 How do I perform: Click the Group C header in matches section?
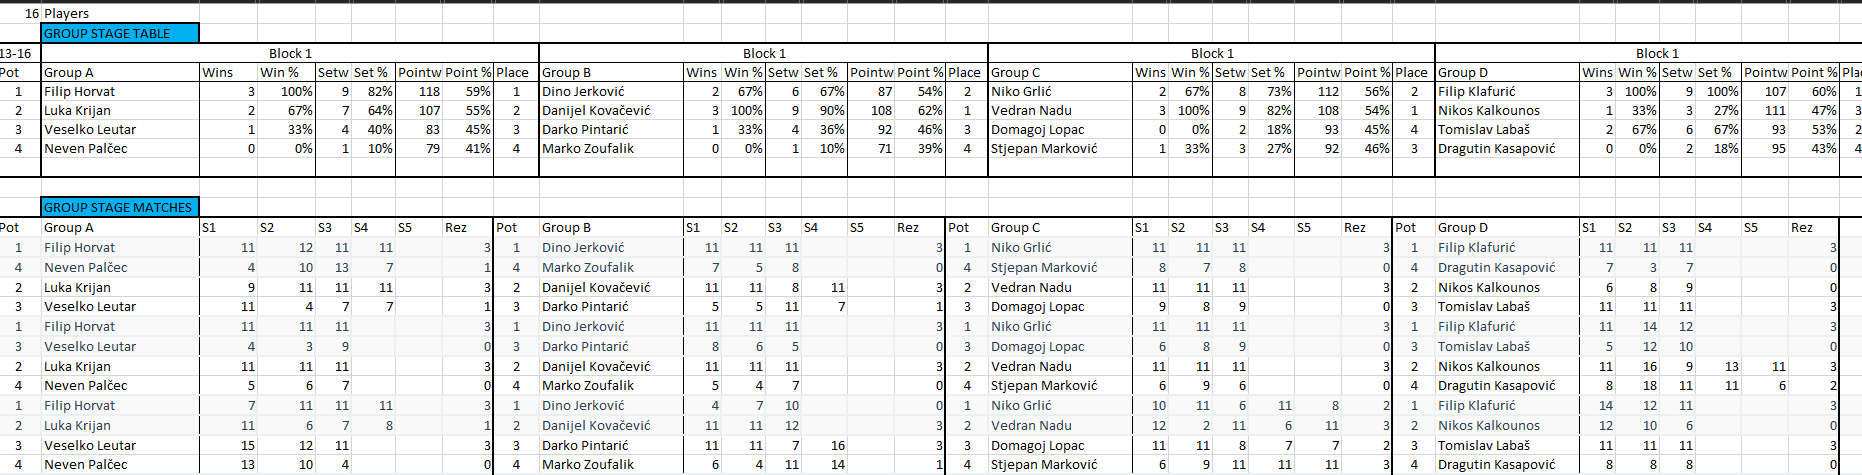point(1015,227)
